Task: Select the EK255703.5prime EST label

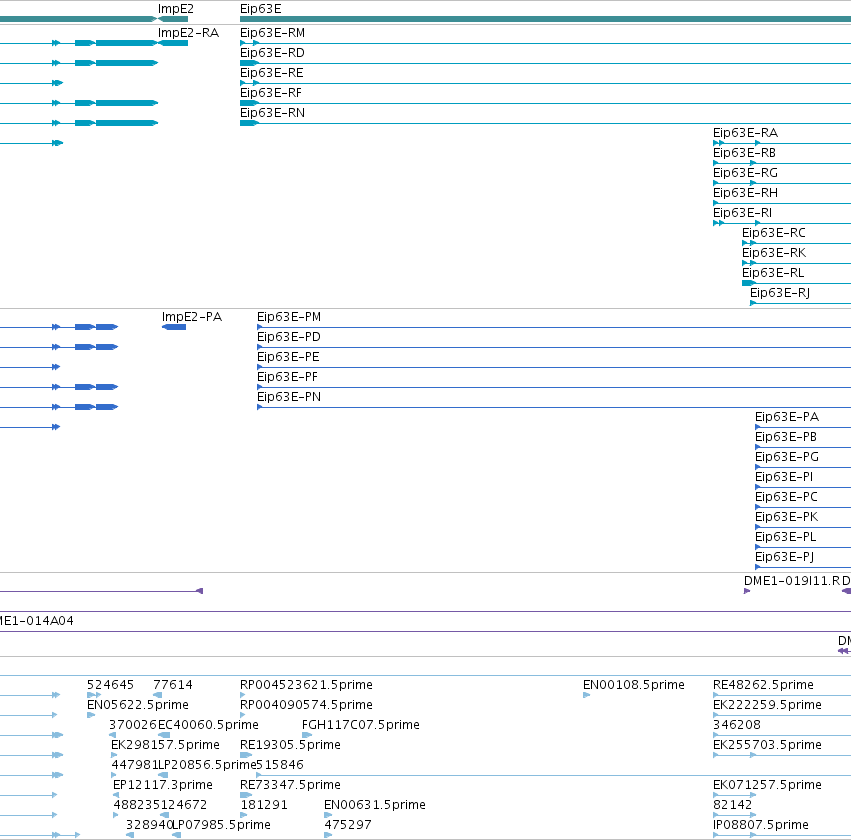Action: point(767,746)
